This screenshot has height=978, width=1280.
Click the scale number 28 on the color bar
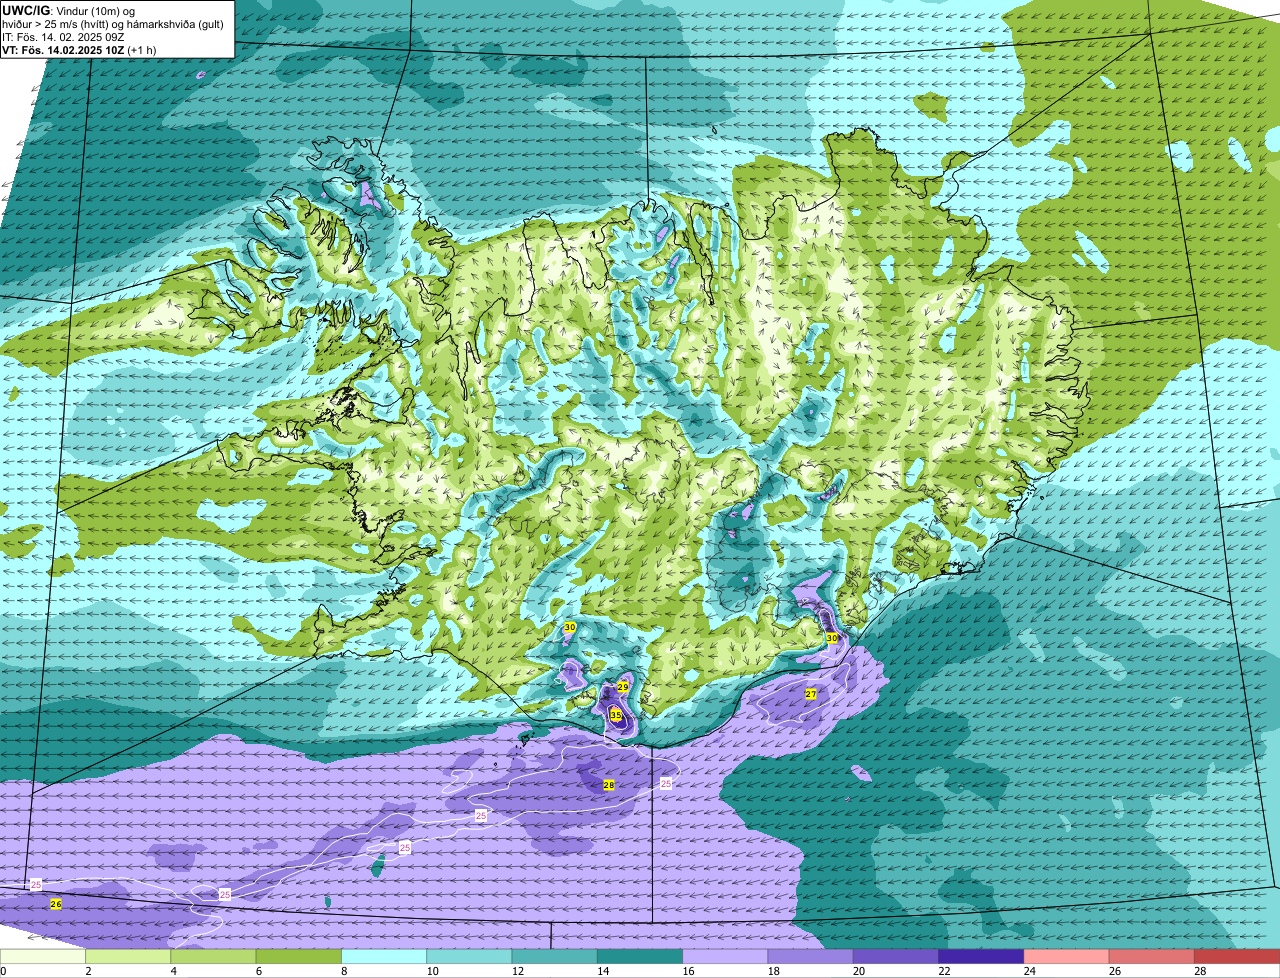click(1198, 971)
